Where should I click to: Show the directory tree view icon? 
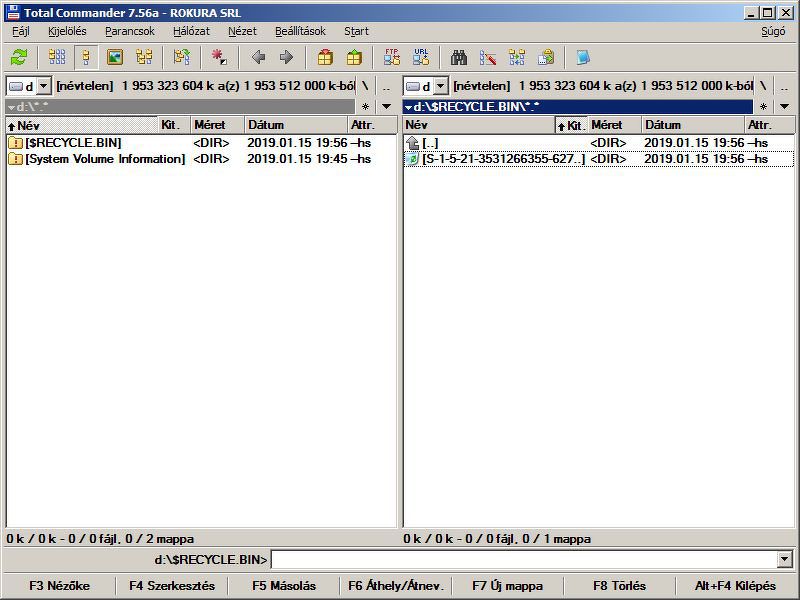144,57
